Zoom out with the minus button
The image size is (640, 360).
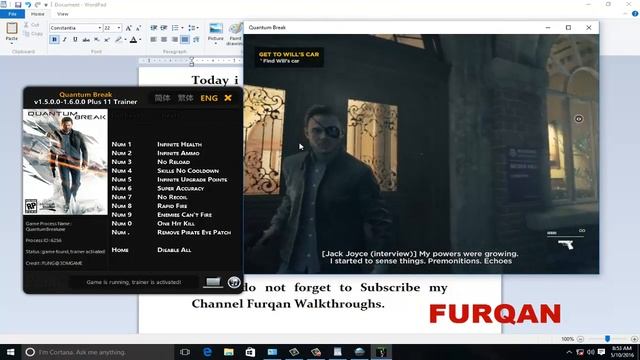click(580, 339)
